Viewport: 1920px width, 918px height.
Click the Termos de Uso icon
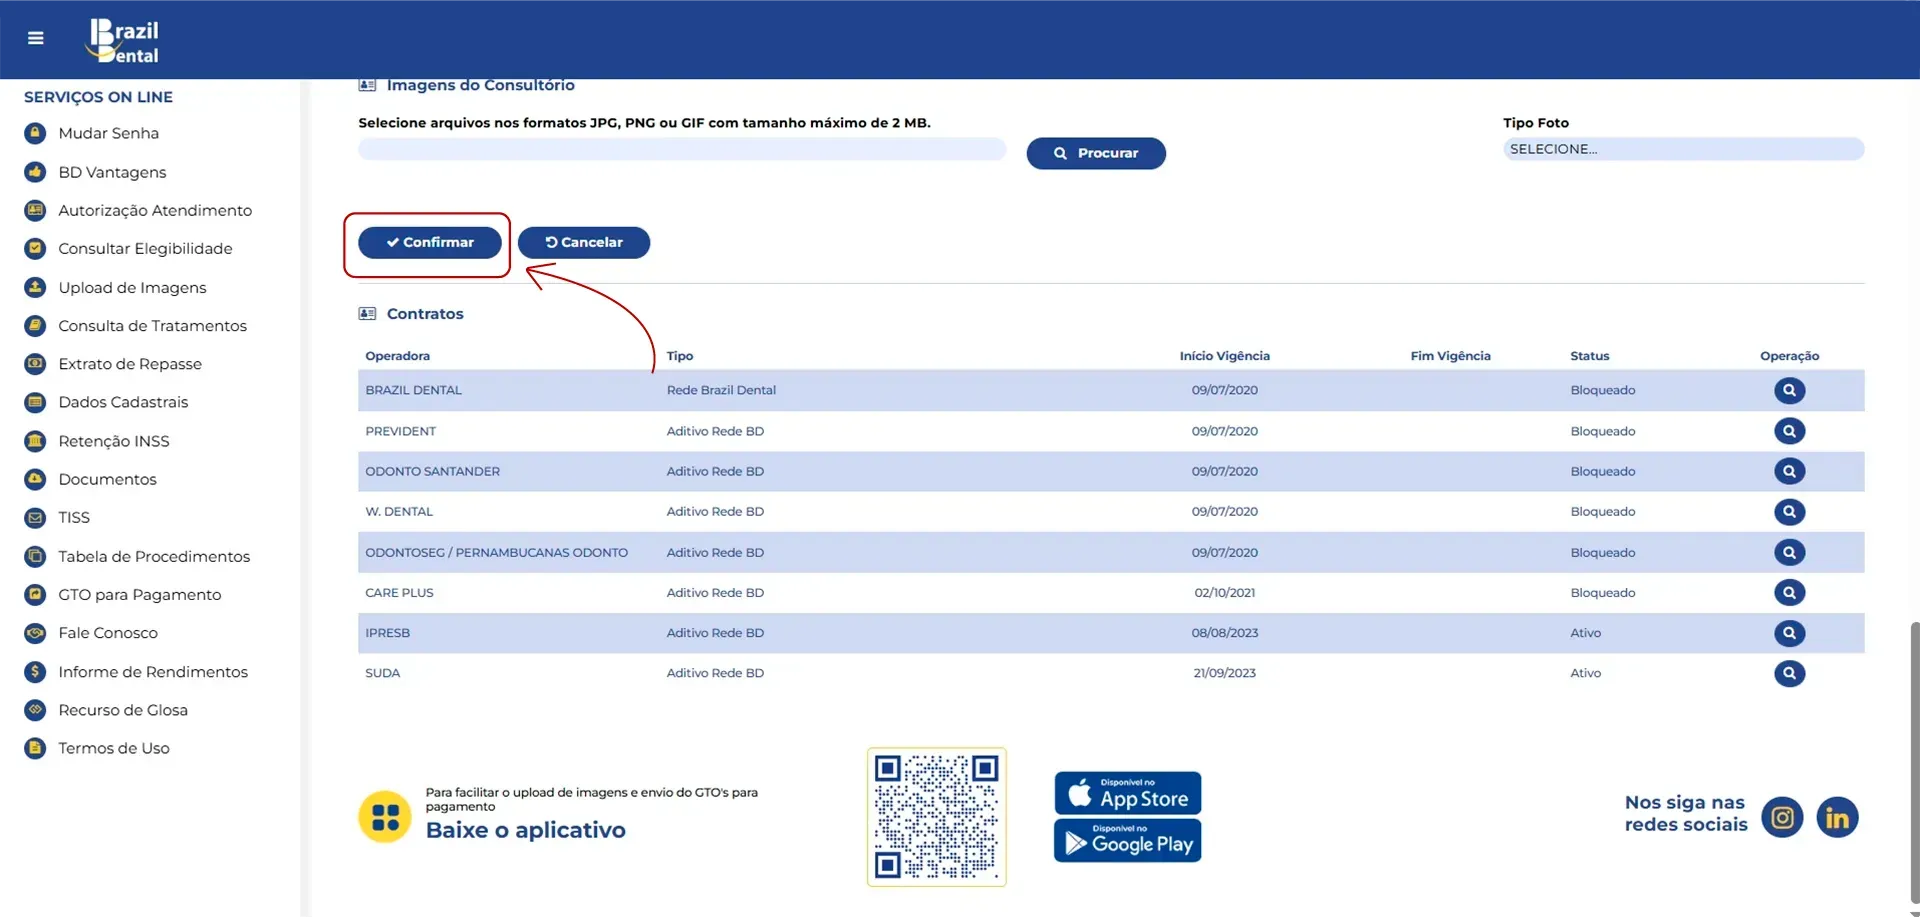(35, 748)
